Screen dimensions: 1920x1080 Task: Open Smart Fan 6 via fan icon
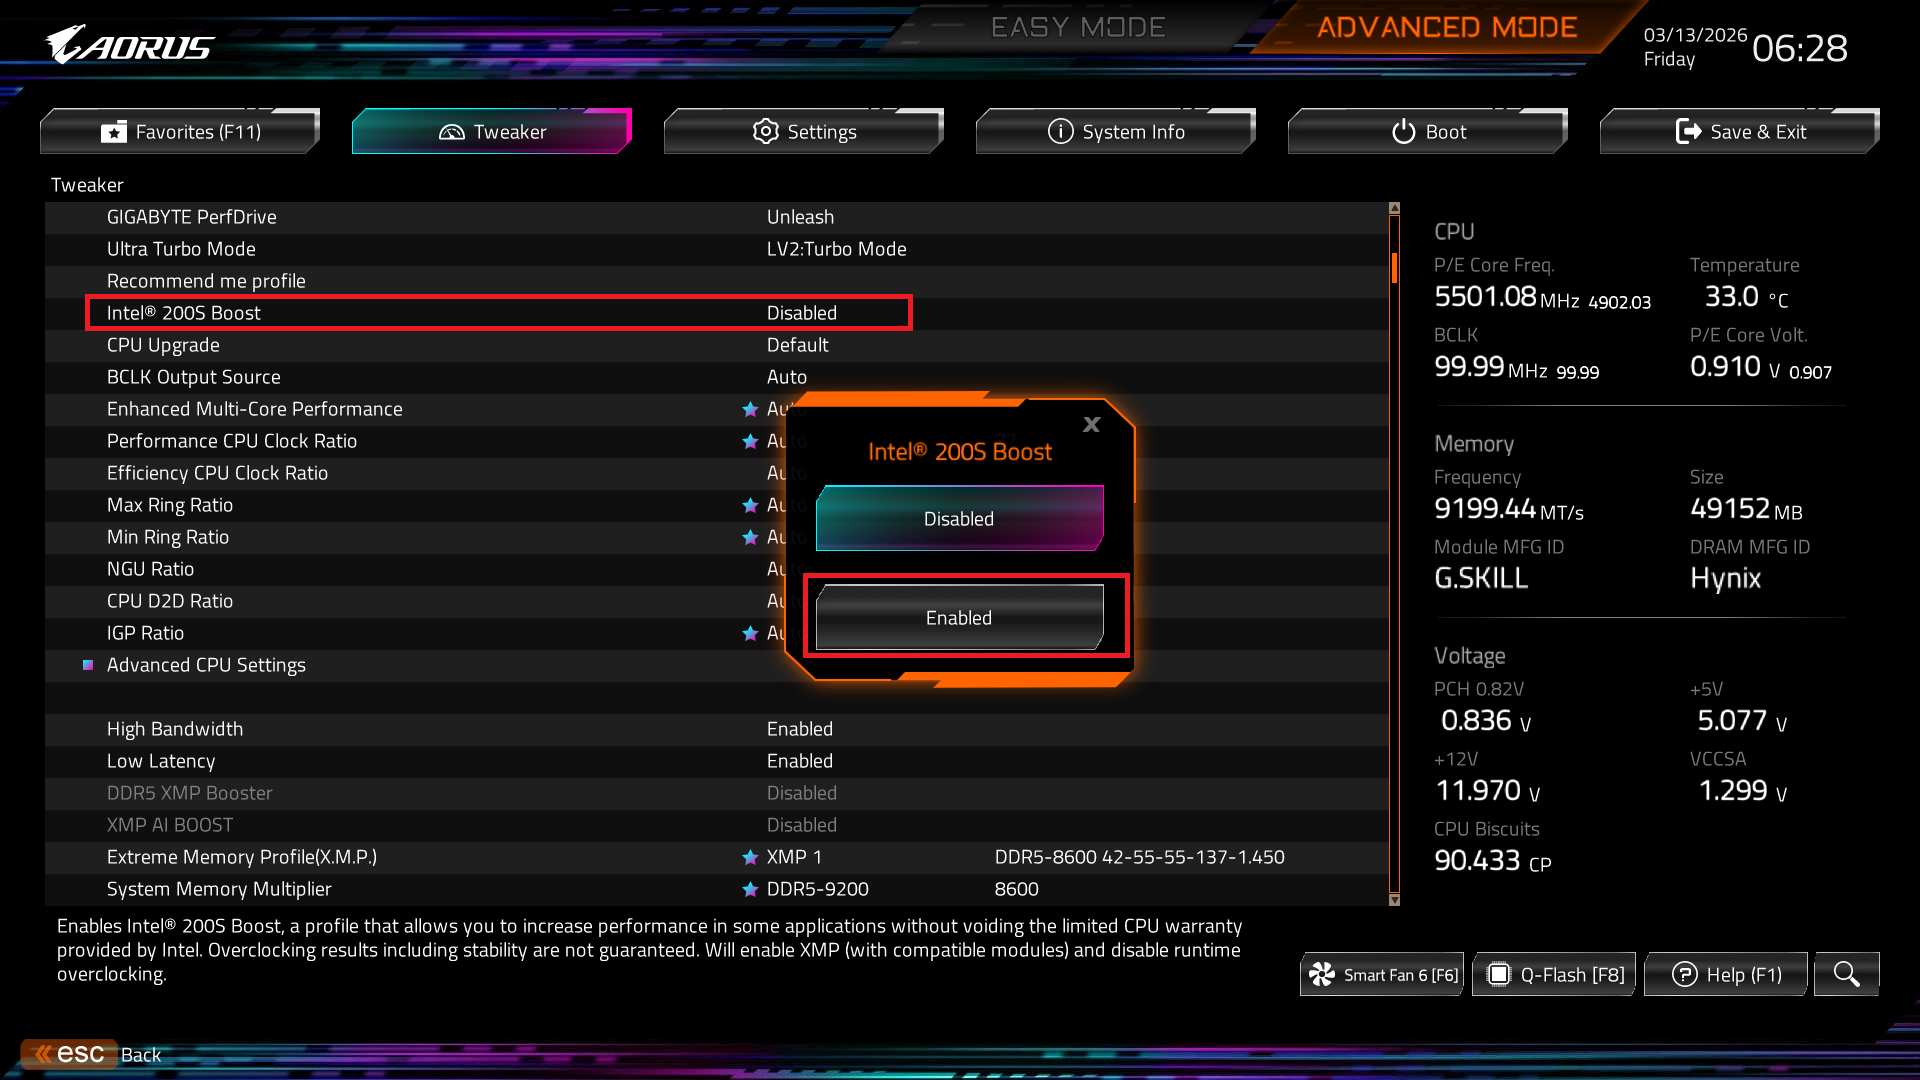click(x=1322, y=974)
